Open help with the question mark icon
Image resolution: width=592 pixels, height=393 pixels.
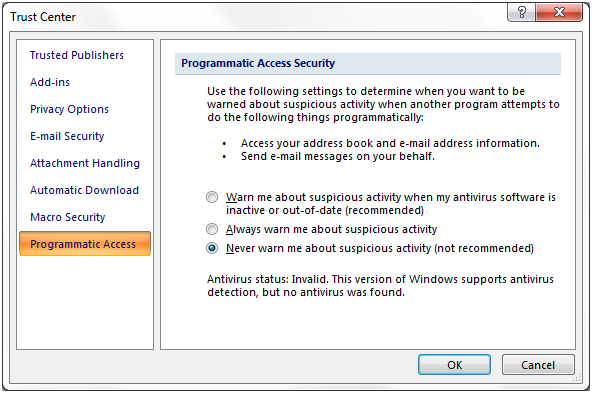tap(521, 12)
